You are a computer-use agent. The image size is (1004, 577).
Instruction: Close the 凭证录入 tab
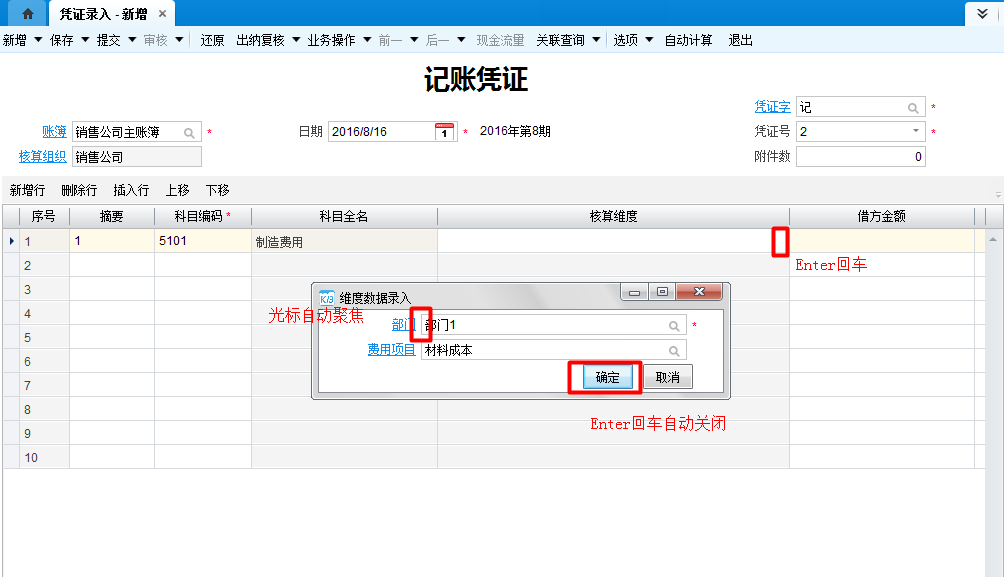tap(162, 14)
